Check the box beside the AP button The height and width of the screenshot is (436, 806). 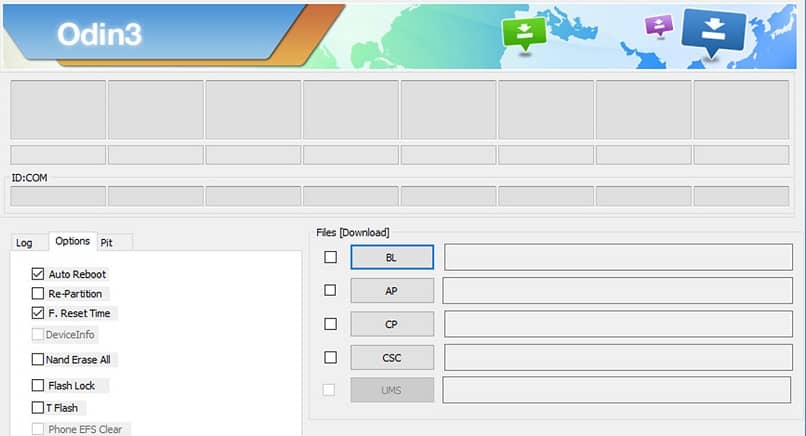tap(330, 290)
